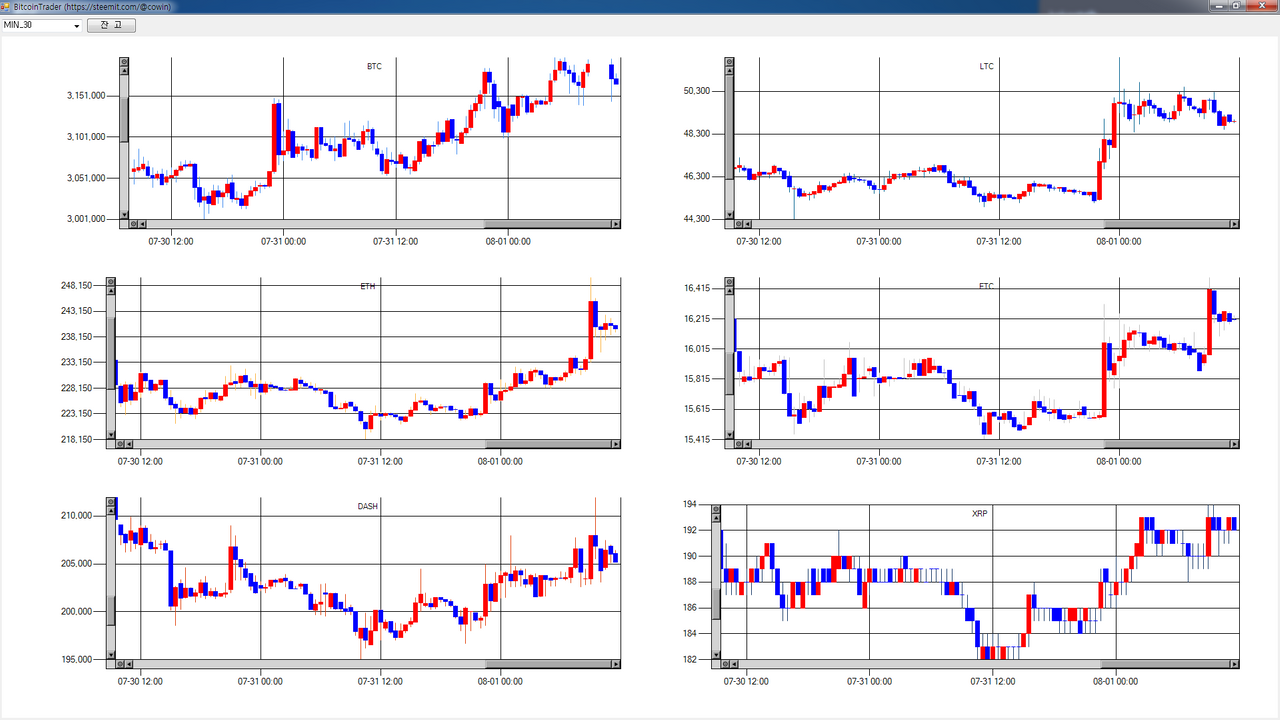Viewport: 1280px width, 720px height.
Task: Click XRP chart horizontal scrollbar thumb
Action: coord(1165,664)
